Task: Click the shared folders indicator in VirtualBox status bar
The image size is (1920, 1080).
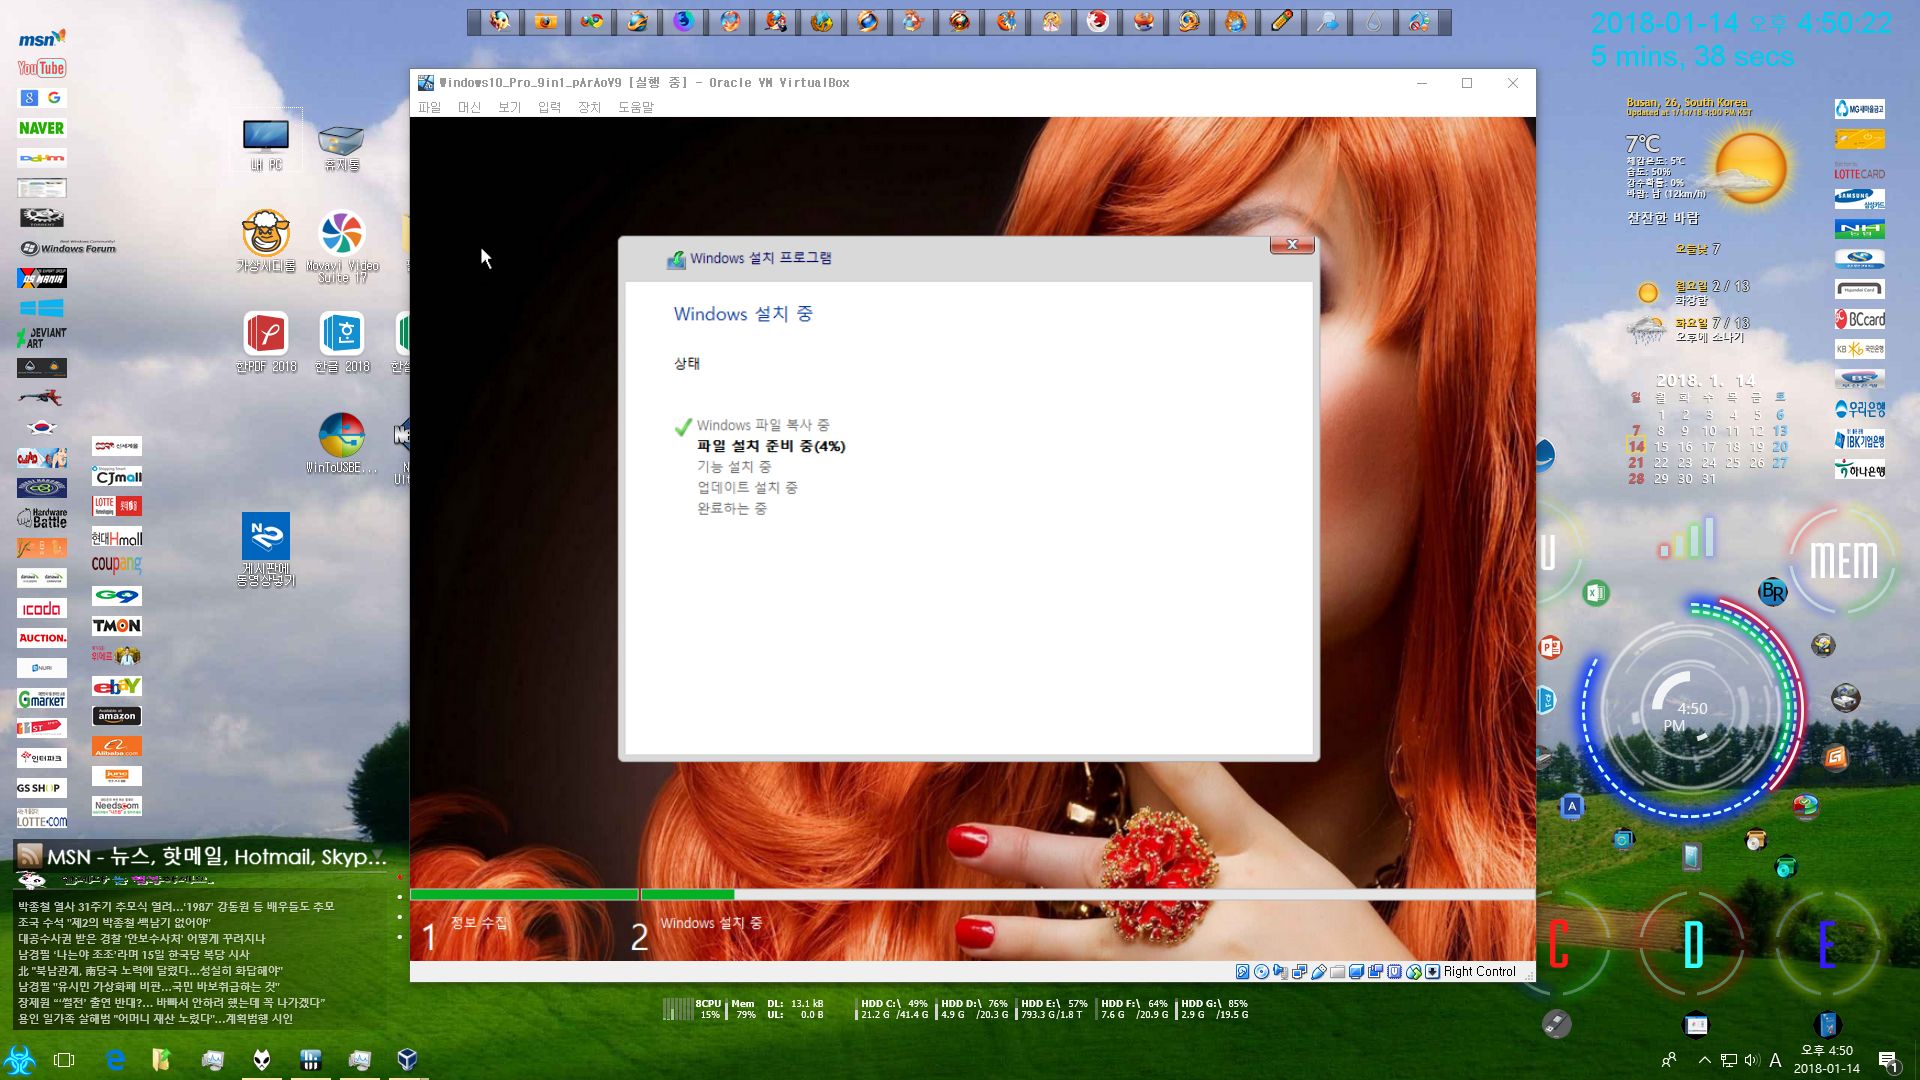Action: point(1337,971)
